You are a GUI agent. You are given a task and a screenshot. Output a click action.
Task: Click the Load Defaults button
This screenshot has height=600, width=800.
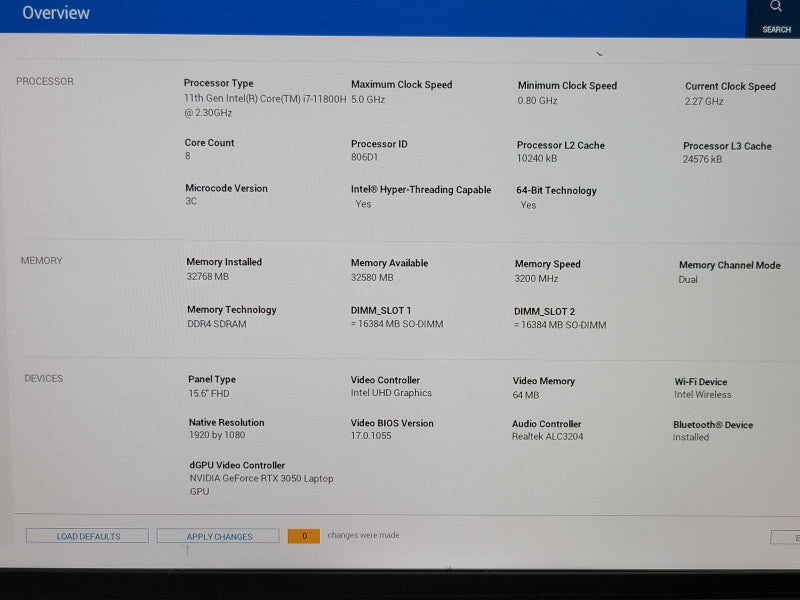pos(88,536)
